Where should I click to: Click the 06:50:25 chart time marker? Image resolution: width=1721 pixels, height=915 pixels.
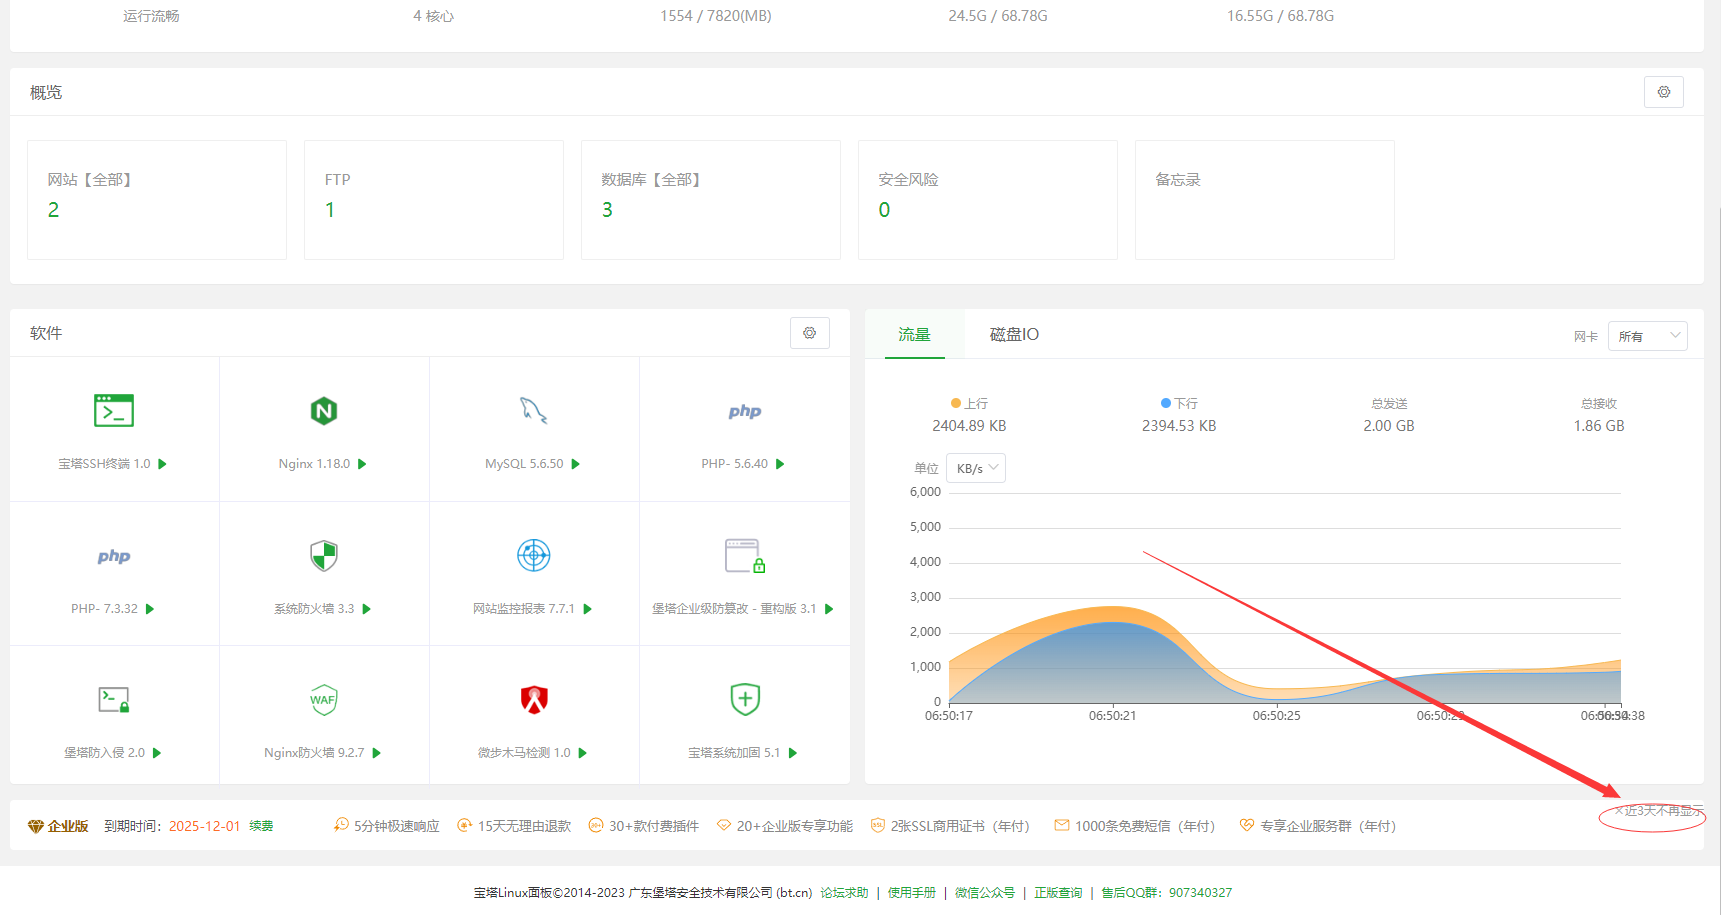1277,716
